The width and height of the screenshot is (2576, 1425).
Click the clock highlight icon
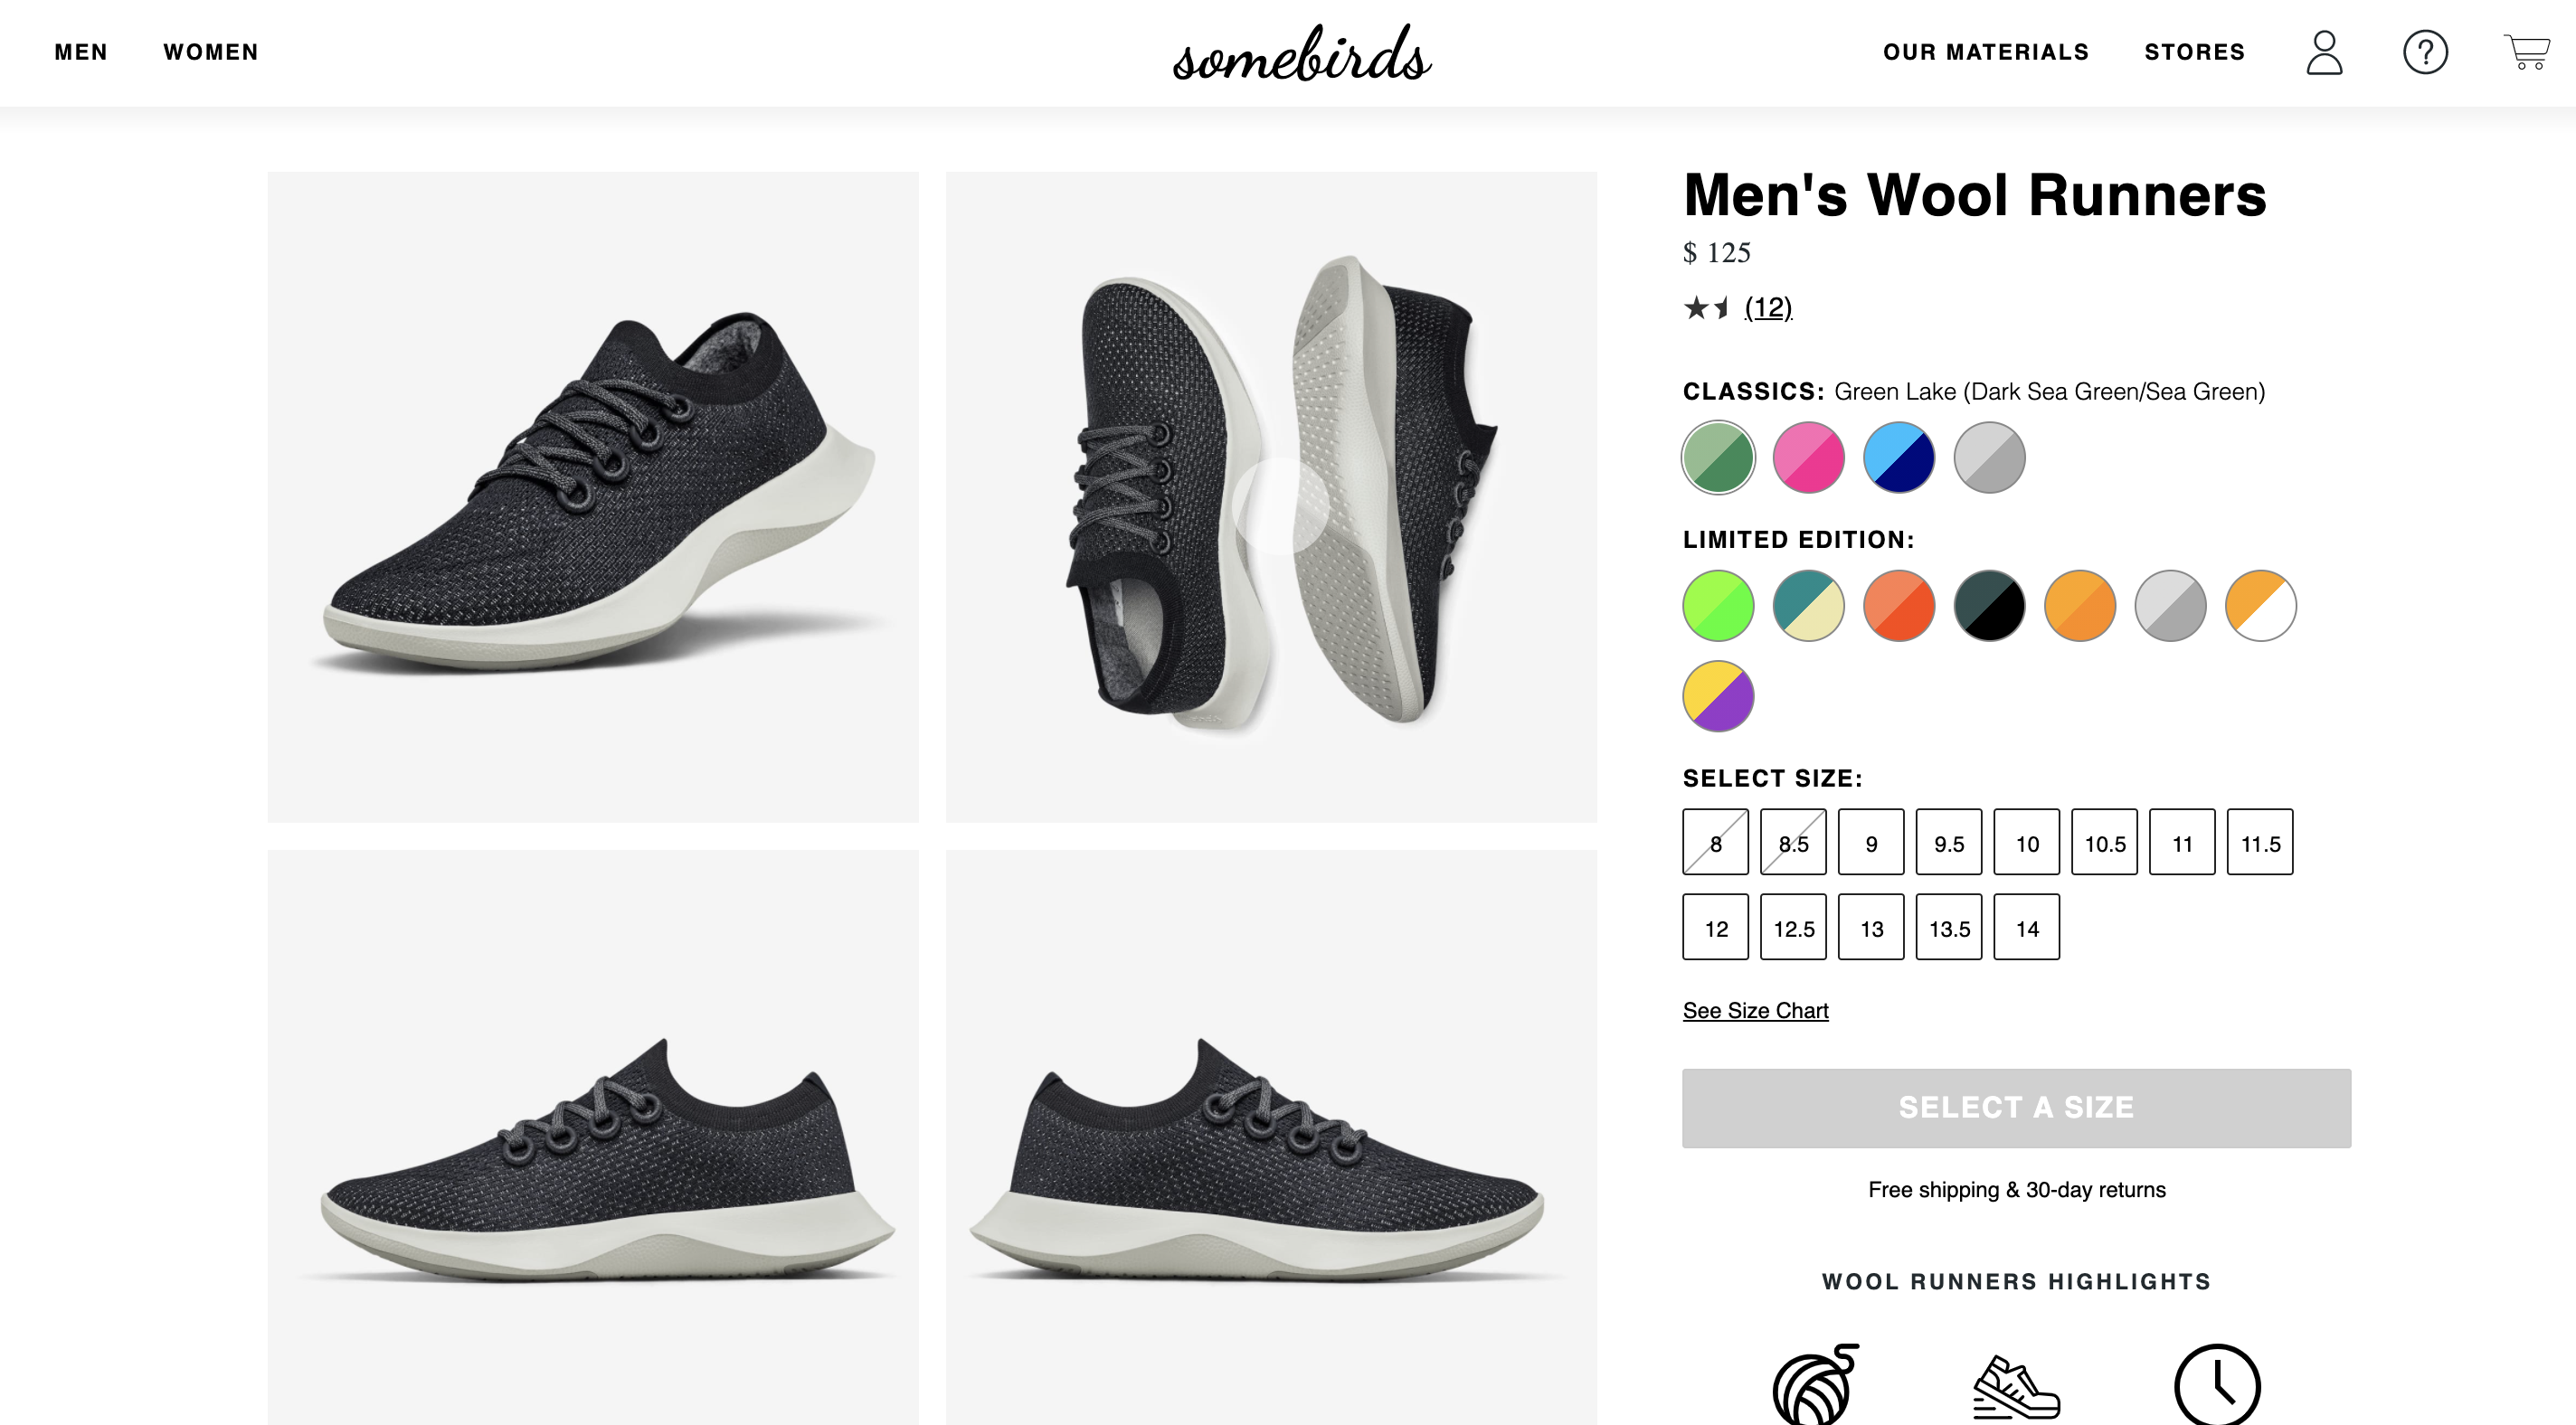click(x=2217, y=1385)
